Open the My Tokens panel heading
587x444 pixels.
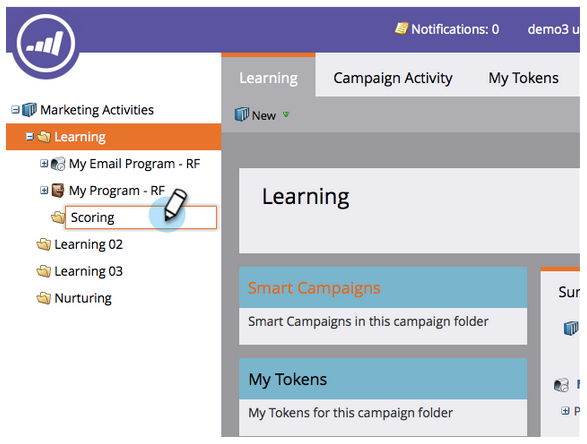288,379
